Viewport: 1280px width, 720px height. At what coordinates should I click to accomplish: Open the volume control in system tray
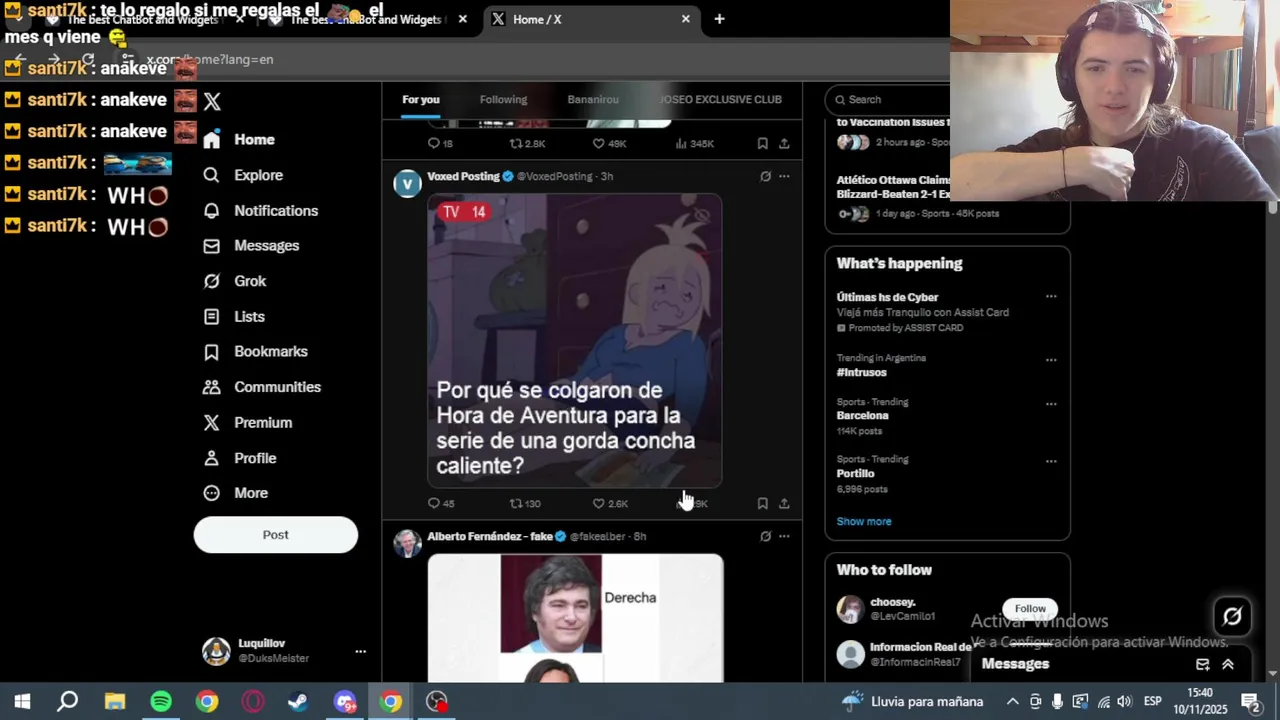(1124, 702)
